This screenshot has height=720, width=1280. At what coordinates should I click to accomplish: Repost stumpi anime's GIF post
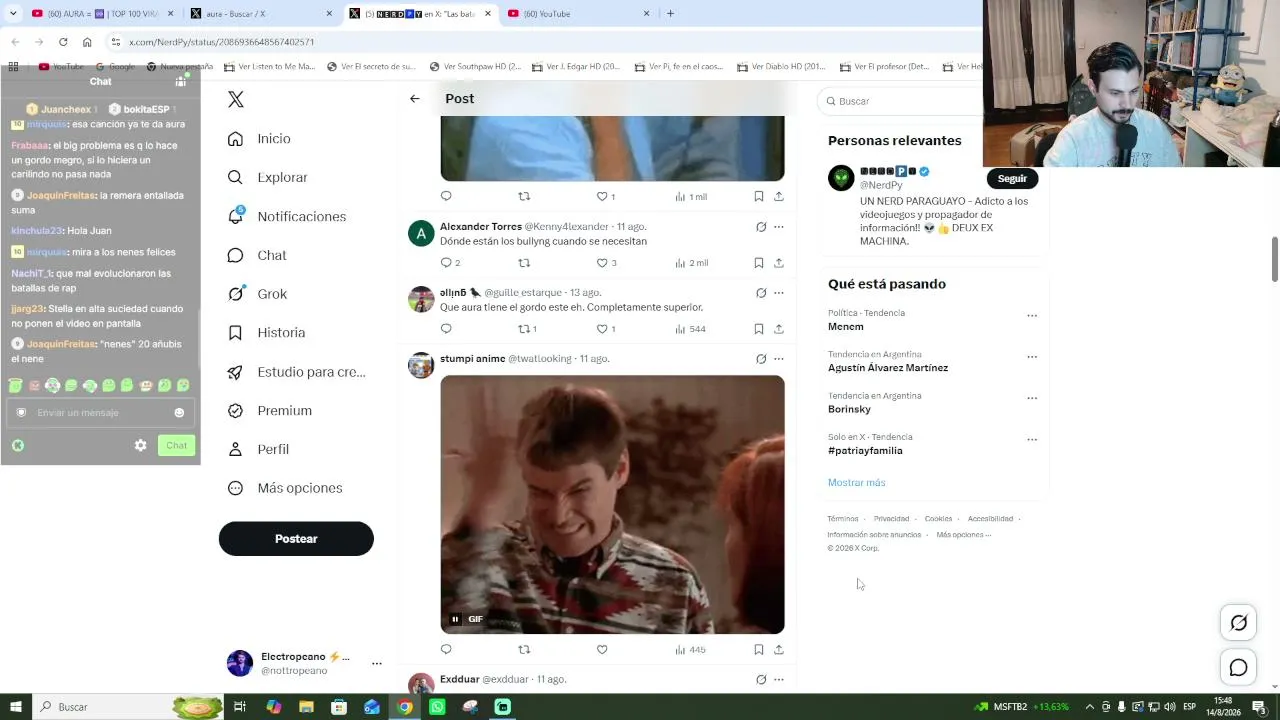coord(524,650)
